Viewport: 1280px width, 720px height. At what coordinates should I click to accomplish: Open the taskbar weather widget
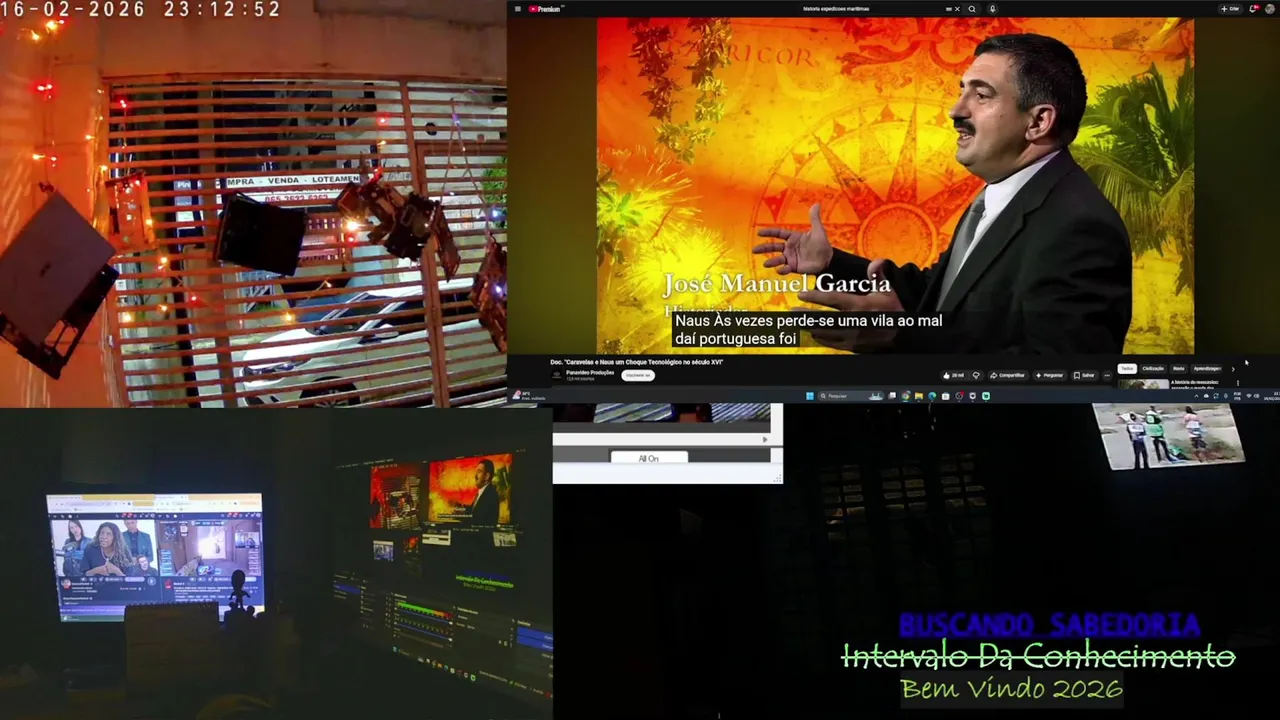pyautogui.click(x=530, y=396)
